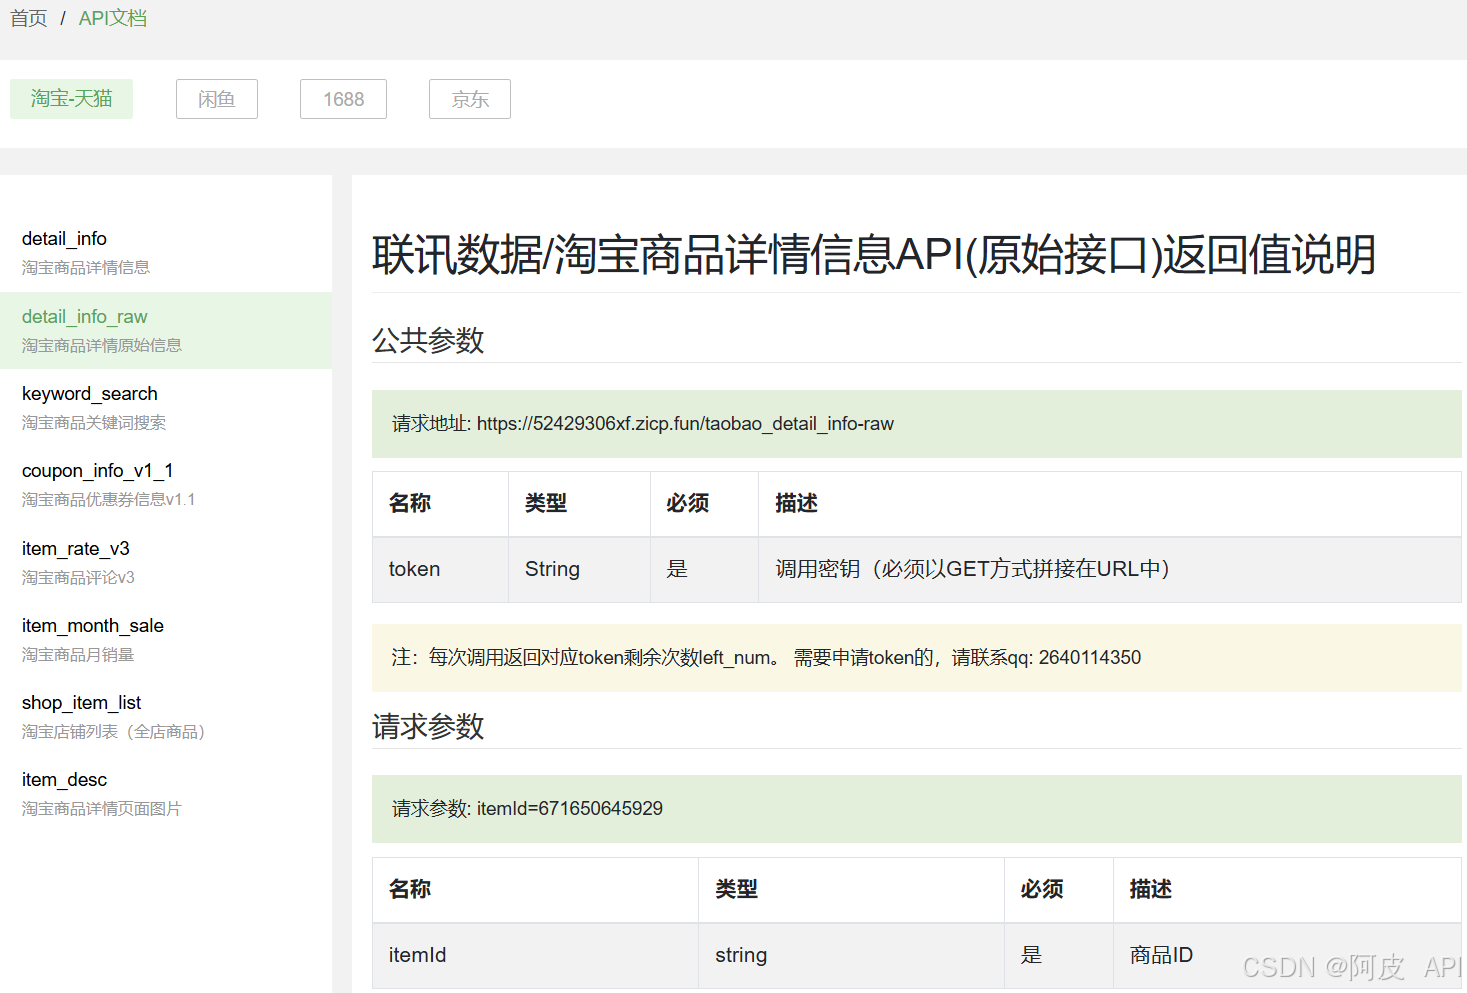1467x993 pixels.
Task: Open item_desc sidebar entry
Action: coord(166,793)
